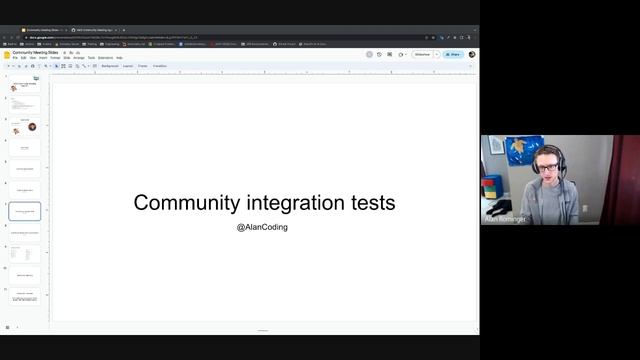Click the Add comment toolbar icon
The height and width of the screenshot is (360, 640).
click(x=95, y=66)
